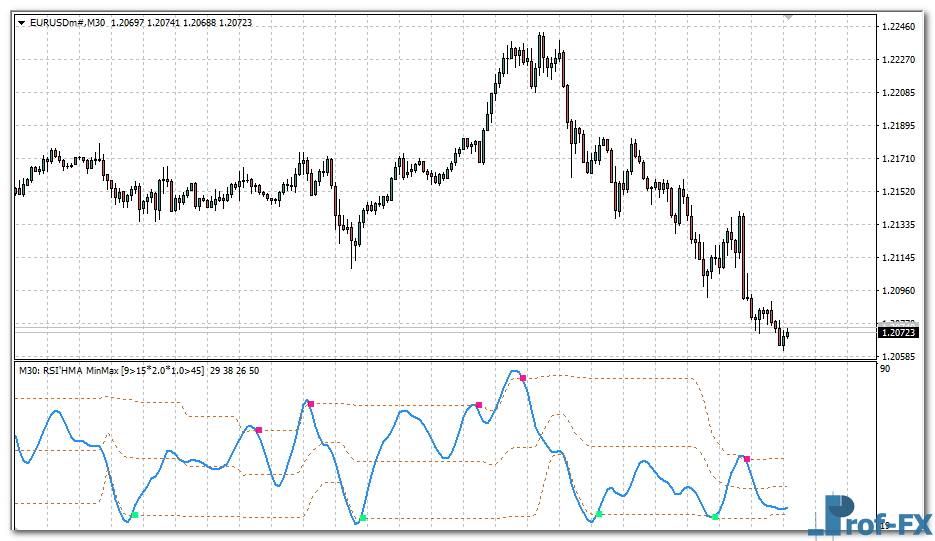Click the second pink marker from left
Screen dimensions: 935x541
click(x=311, y=404)
